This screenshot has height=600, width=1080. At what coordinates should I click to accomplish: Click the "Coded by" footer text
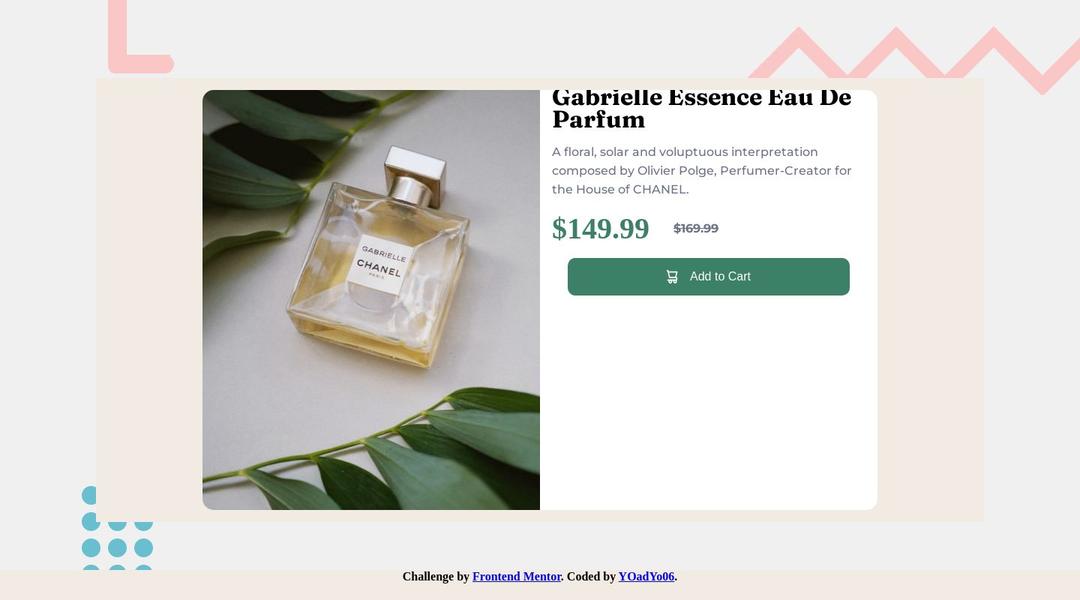(x=591, y=577)
